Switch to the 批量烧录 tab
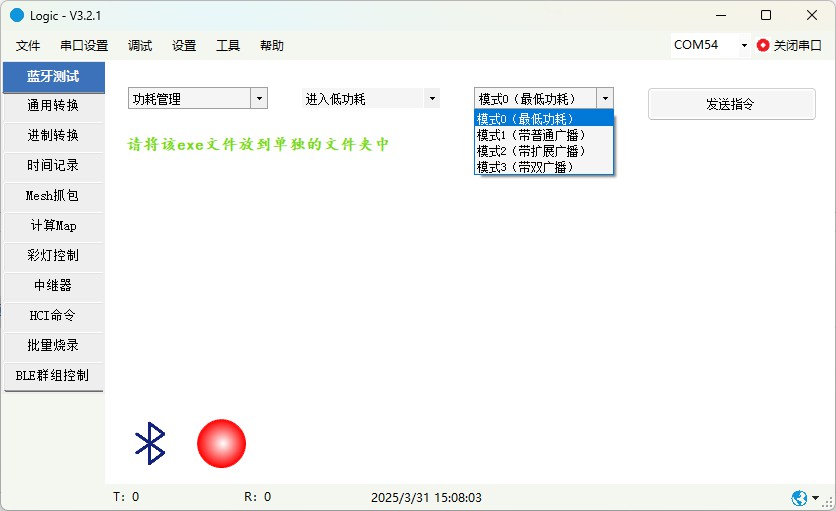The image size is (836, 511). 53,345
